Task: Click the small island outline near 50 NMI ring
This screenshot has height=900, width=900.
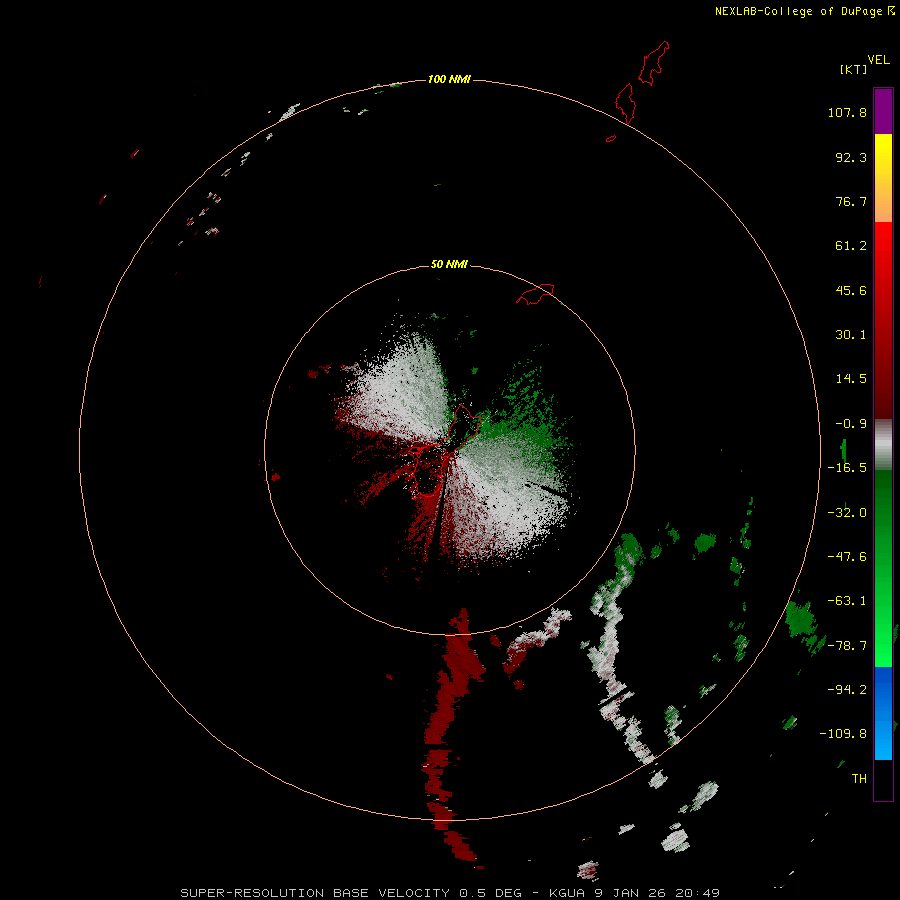Action: [535, 293]
